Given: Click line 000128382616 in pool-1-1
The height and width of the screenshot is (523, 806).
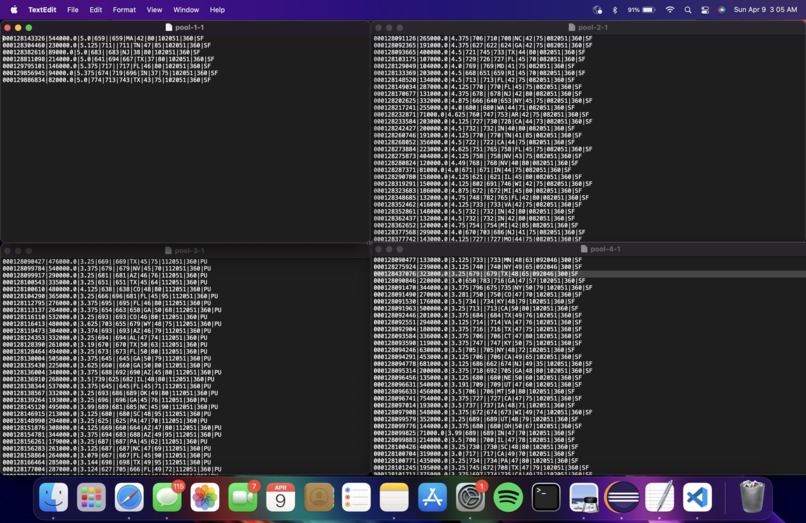Looking at the screenshot, I should (101, 52).
